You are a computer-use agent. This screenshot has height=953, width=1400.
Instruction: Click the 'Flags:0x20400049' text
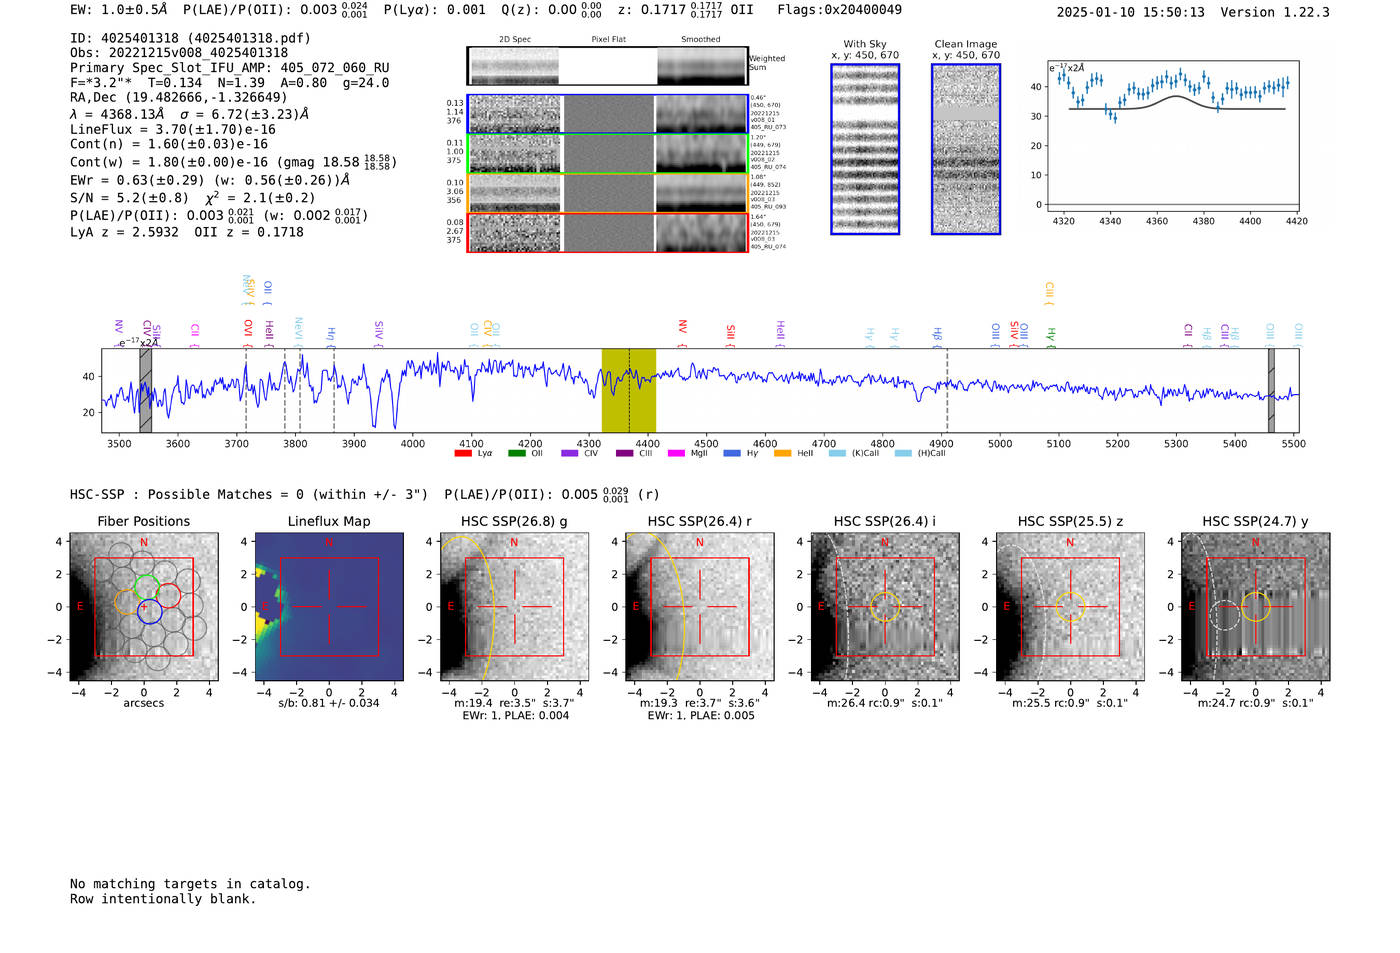point(839,10)
